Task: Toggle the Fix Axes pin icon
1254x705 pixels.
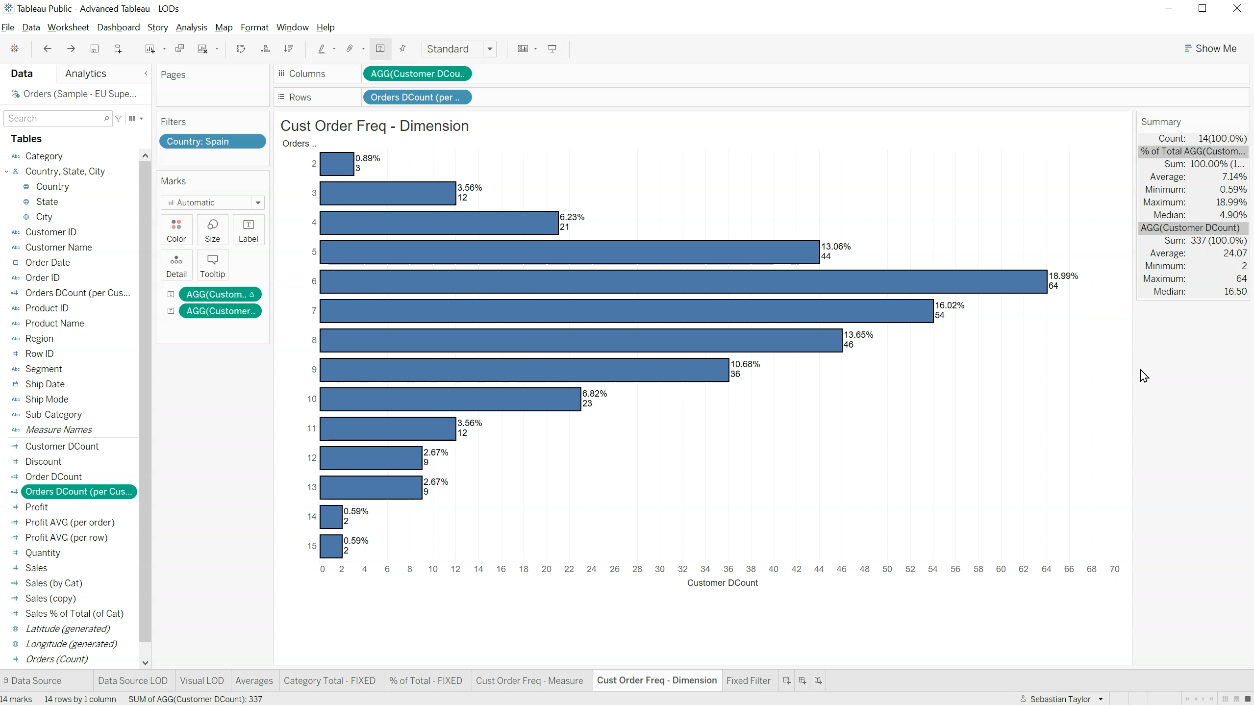Action: tap(403, 49)
